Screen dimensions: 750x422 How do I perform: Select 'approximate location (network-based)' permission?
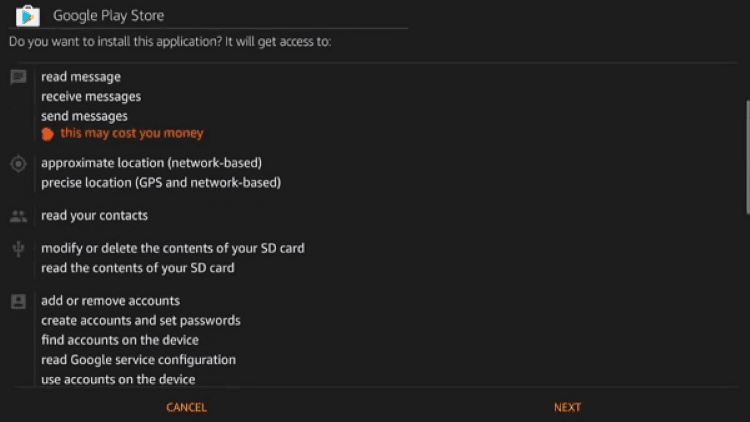tap(151, 162)
